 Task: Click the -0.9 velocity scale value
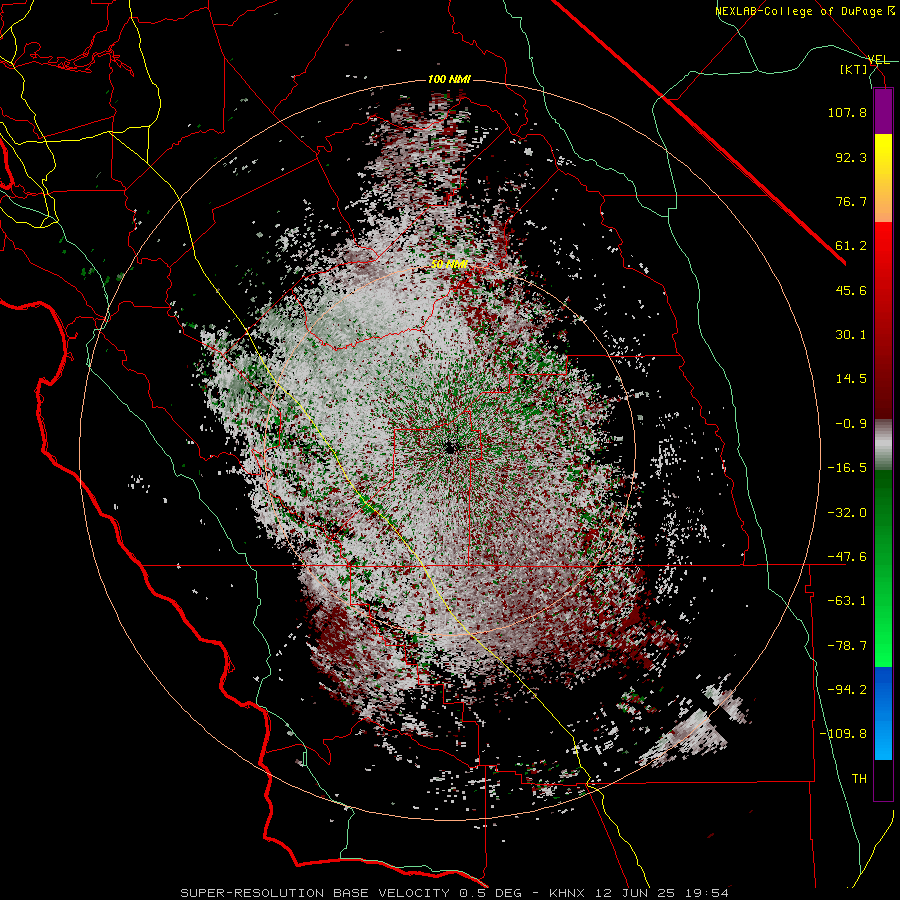(851, 424)
